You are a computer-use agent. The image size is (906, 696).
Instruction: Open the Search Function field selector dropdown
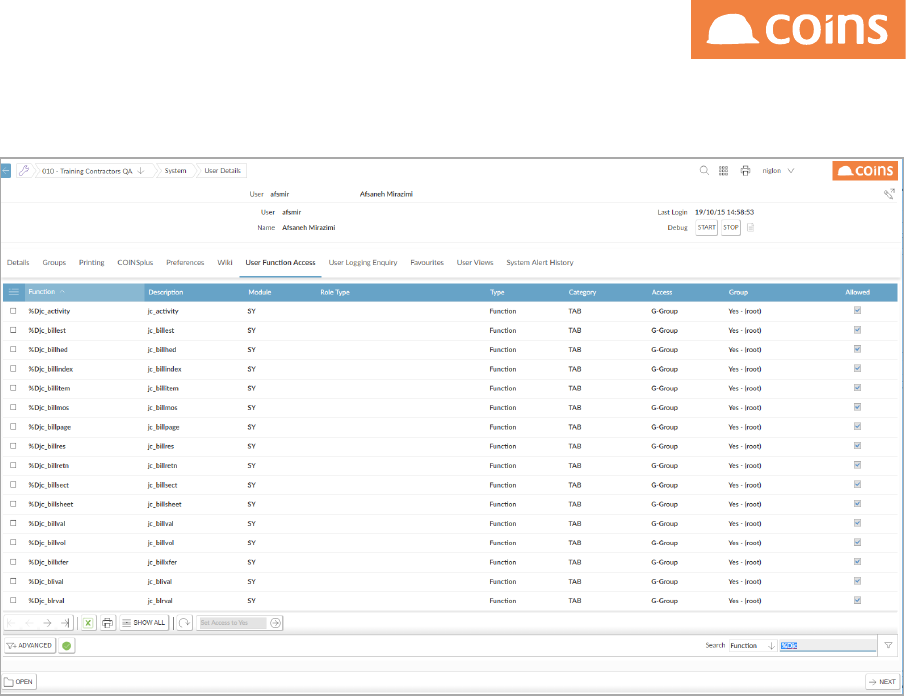tap(752, 645)
